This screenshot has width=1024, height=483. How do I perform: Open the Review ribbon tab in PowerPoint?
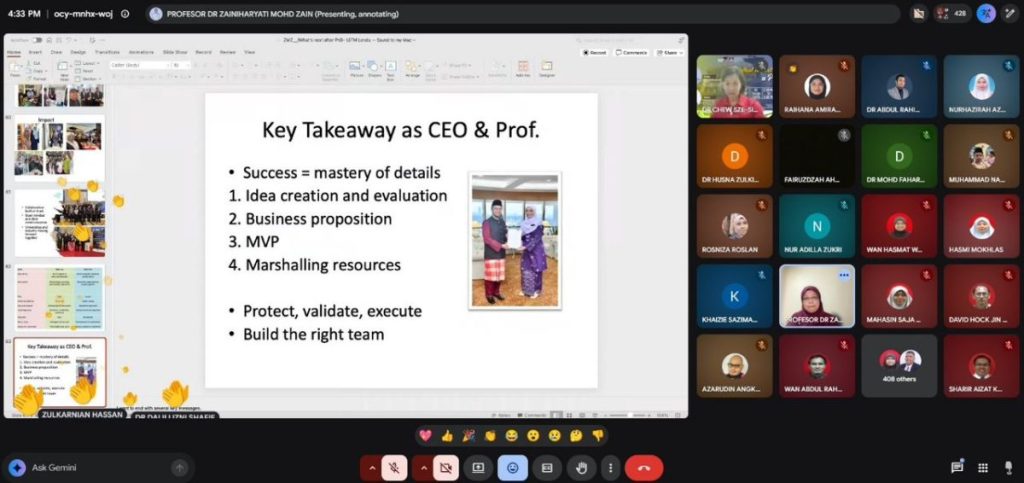click(227, 52)
